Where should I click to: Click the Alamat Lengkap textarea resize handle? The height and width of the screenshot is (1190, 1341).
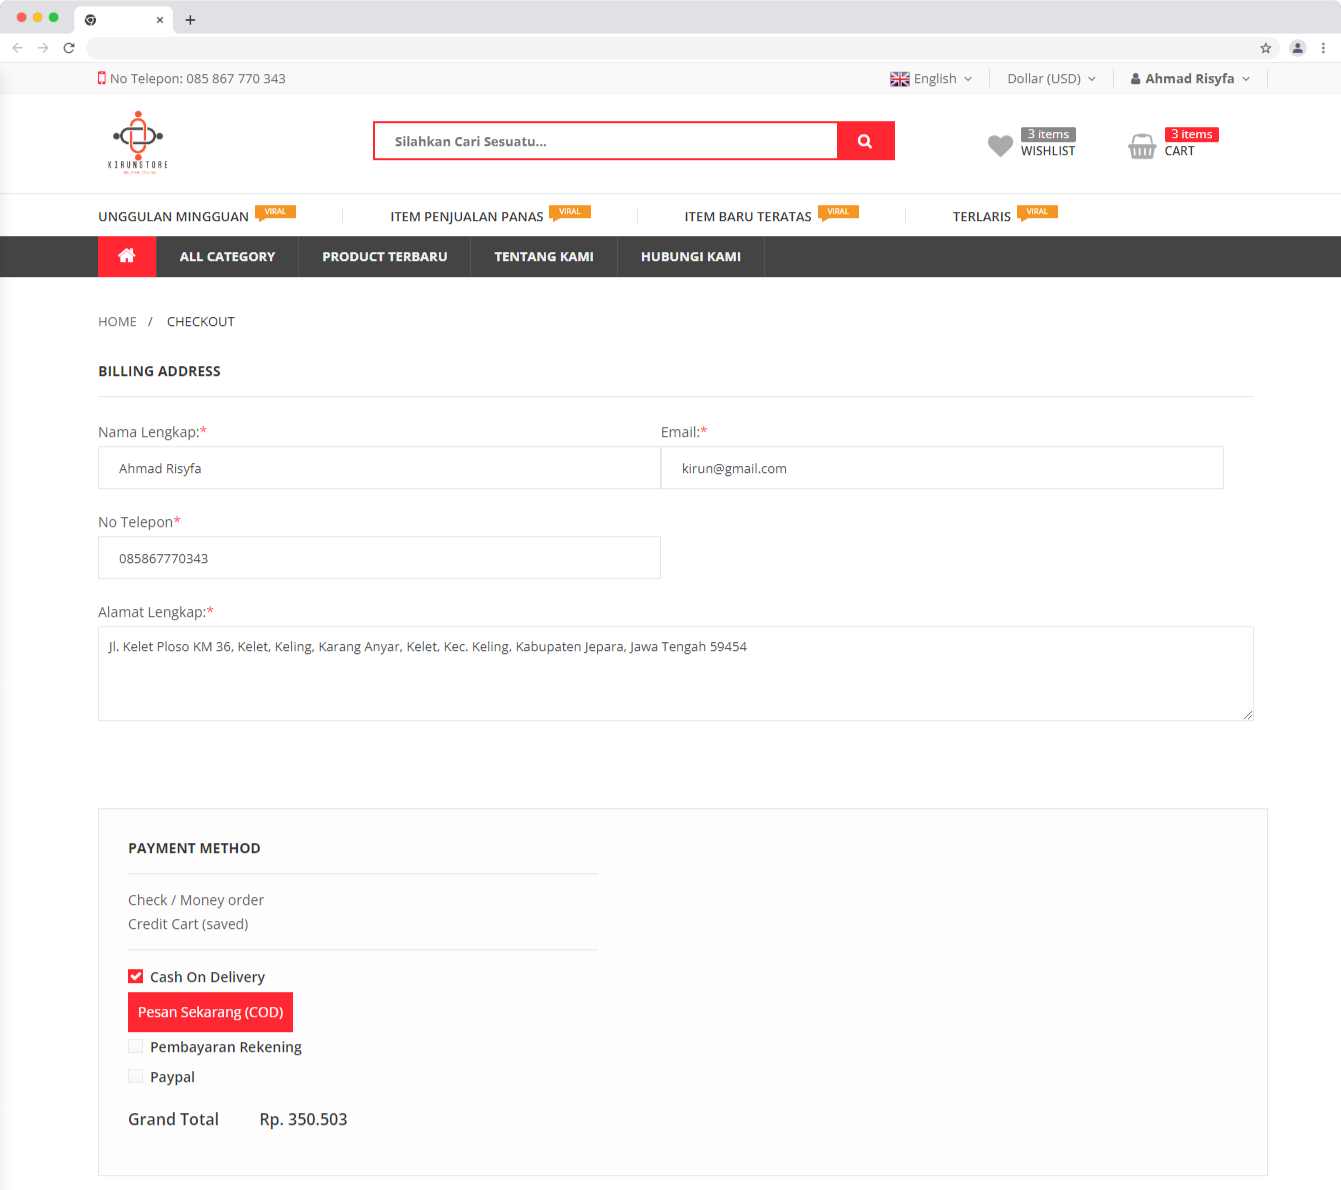click(x=1247, y=714)
